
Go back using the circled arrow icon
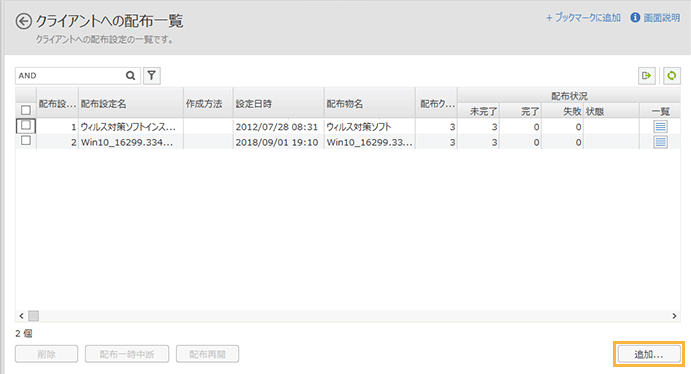[x=23, y=21]
